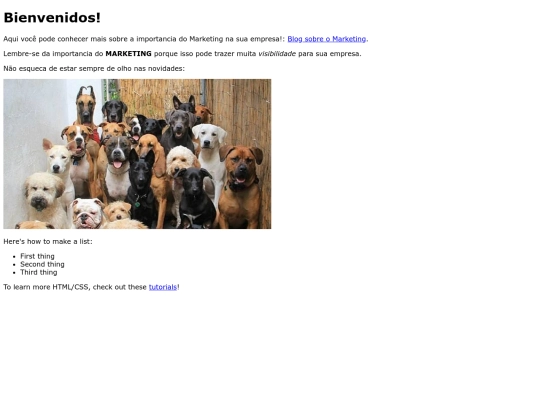Click the bold MARKETING word
The height and width of the screenshot is (405, 540).
(x=128, y=54)
